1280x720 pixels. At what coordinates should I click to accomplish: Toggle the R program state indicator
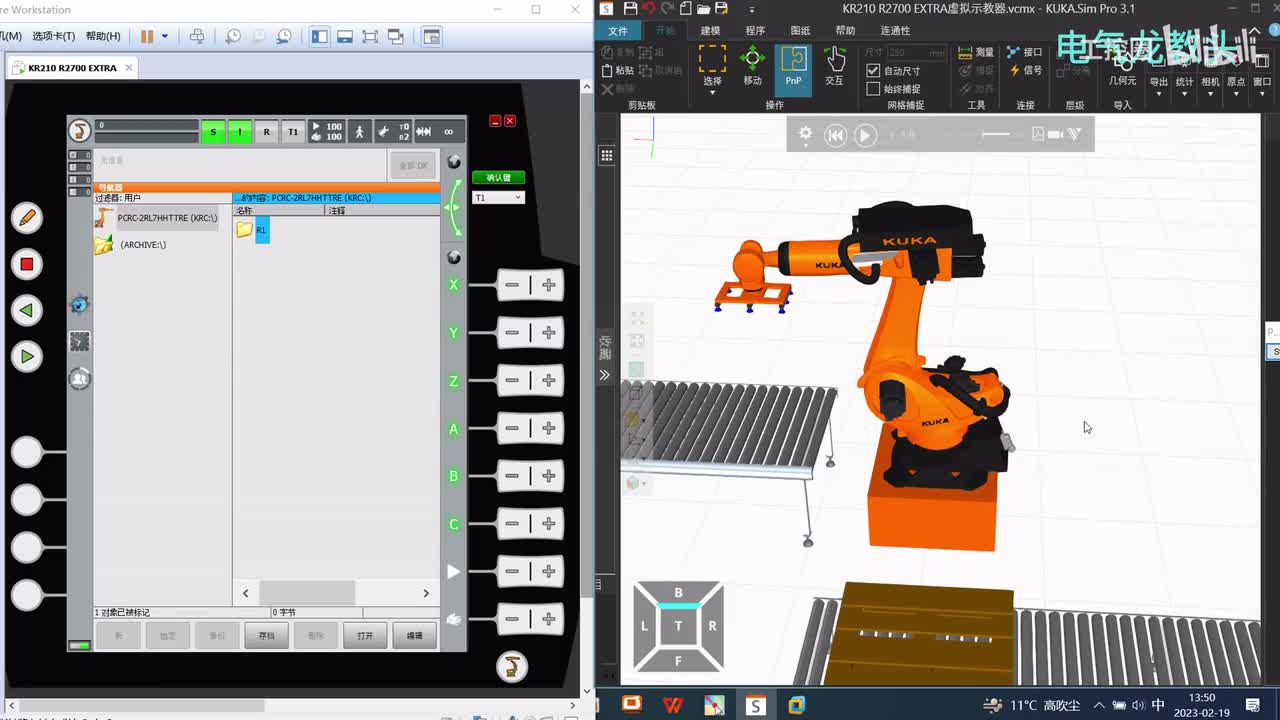tap(266, 131)
